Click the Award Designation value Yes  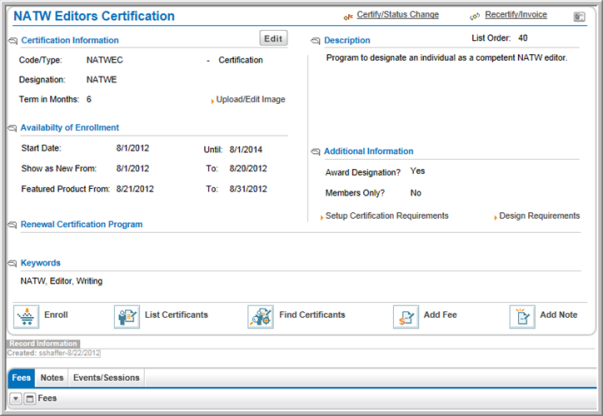pos(417,171)
